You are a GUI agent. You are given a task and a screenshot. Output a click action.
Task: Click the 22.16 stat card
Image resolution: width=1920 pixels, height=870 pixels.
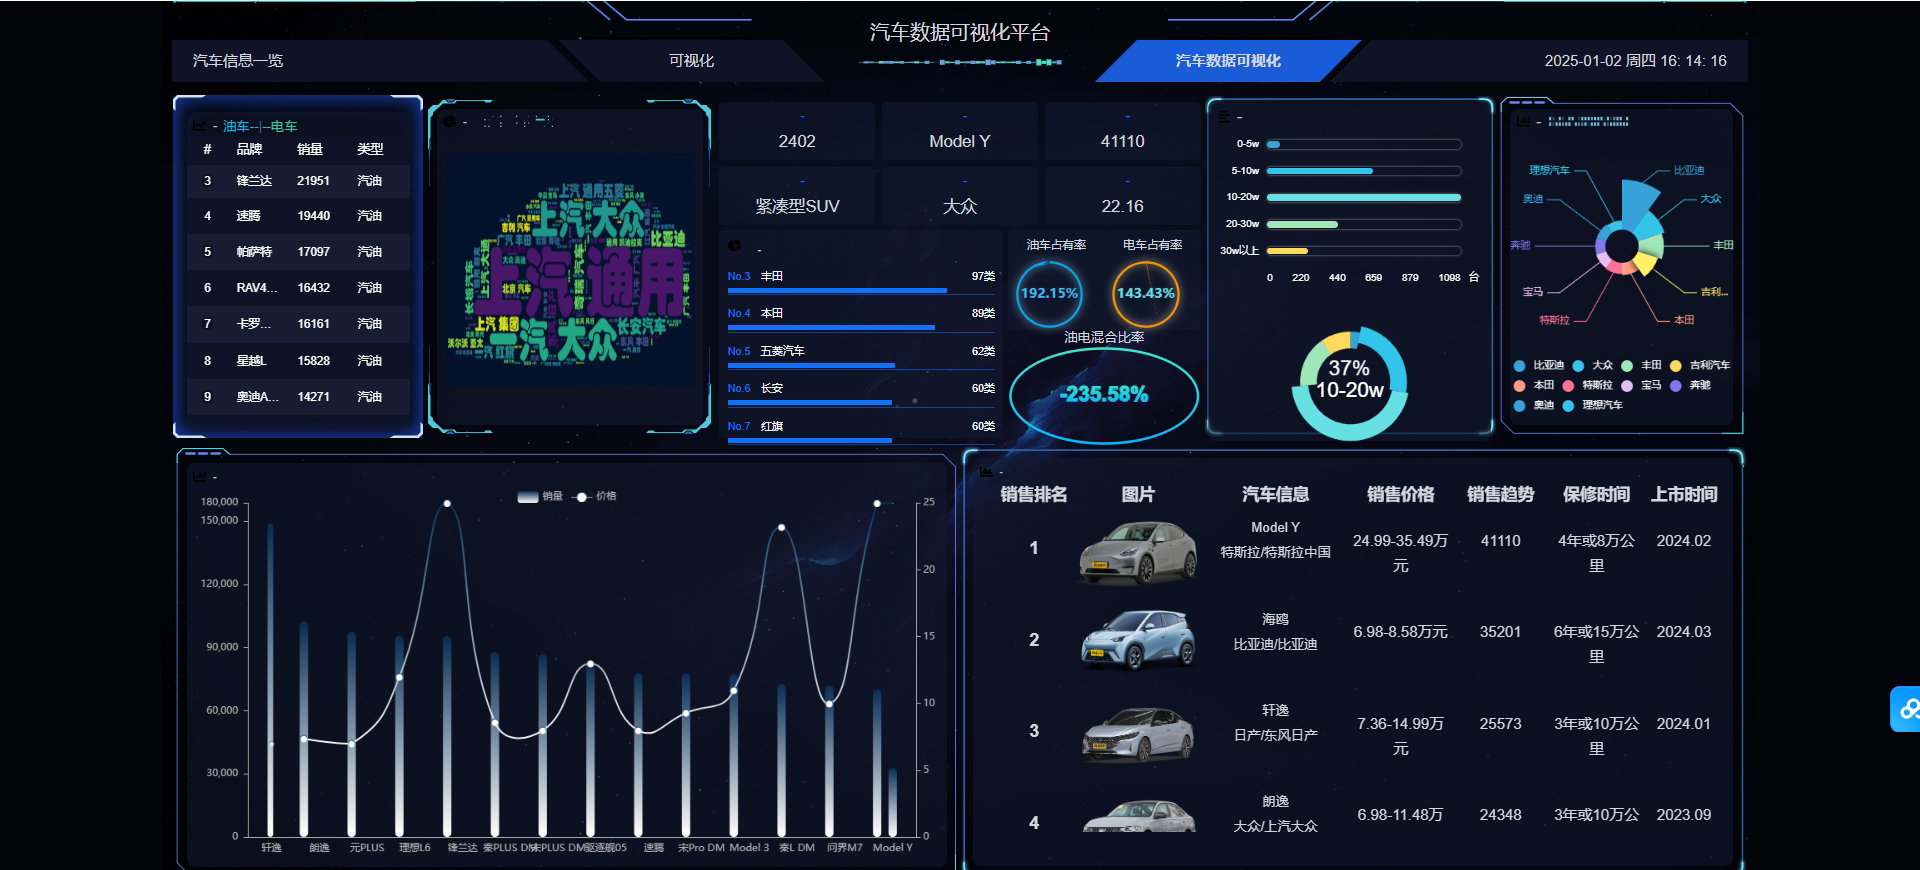tap(1123, 197)
